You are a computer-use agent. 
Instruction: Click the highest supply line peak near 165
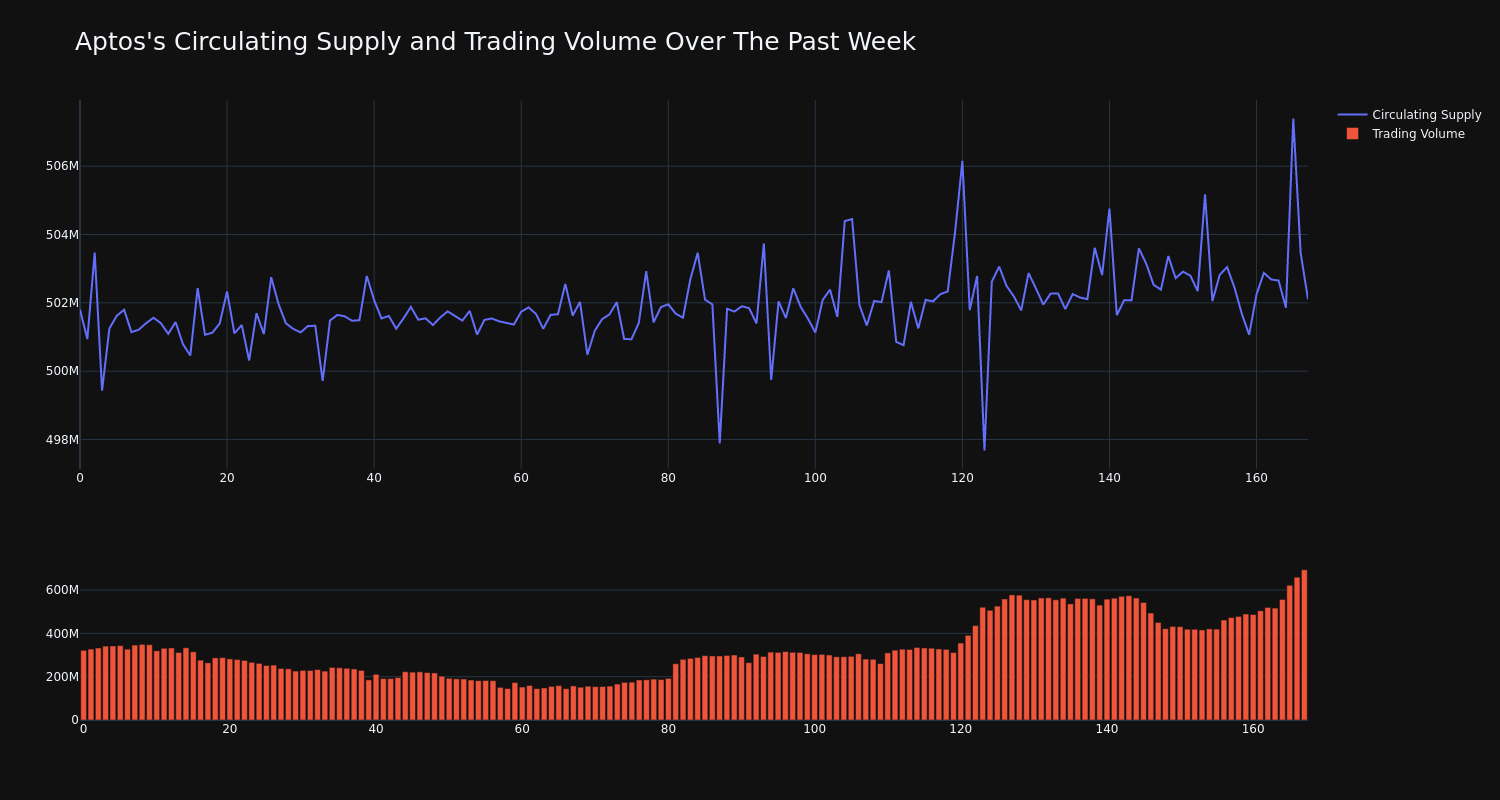[1293, 120]
